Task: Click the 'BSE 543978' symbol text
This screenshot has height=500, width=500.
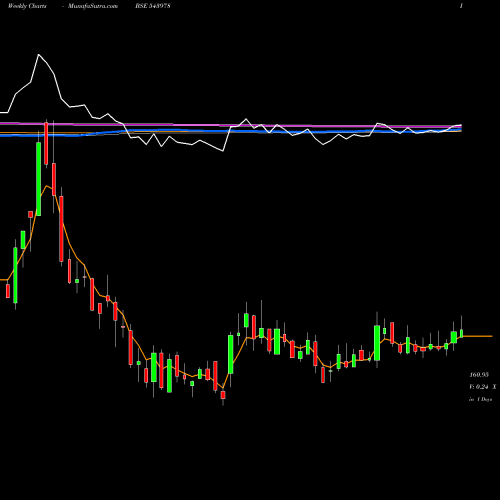Action: (153, 6)
